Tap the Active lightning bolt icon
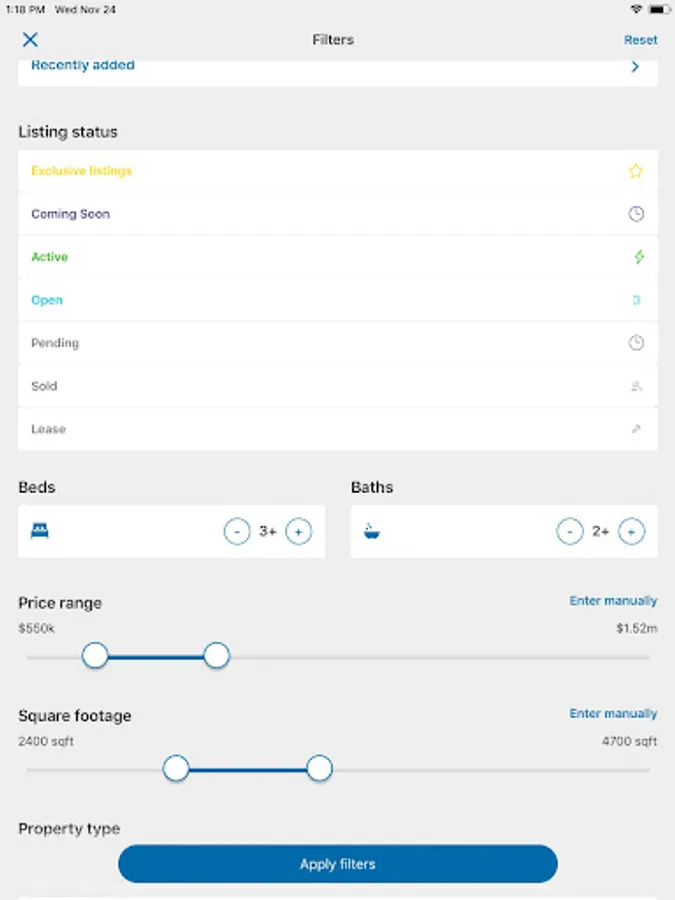 tap(639, 257)
